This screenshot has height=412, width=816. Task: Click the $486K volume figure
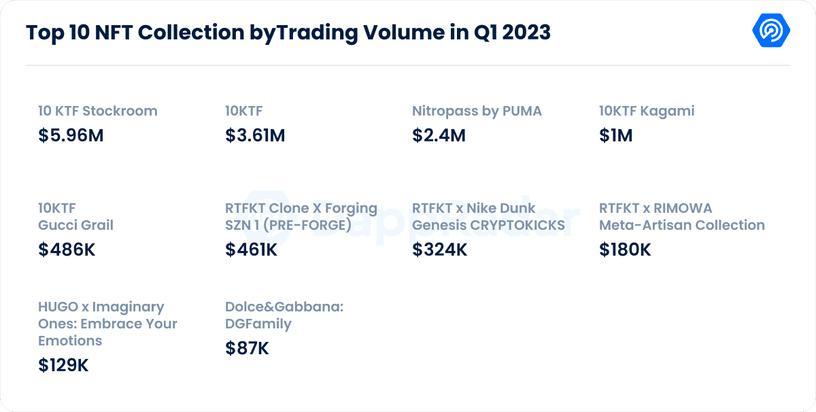click(x=66, y=249)
